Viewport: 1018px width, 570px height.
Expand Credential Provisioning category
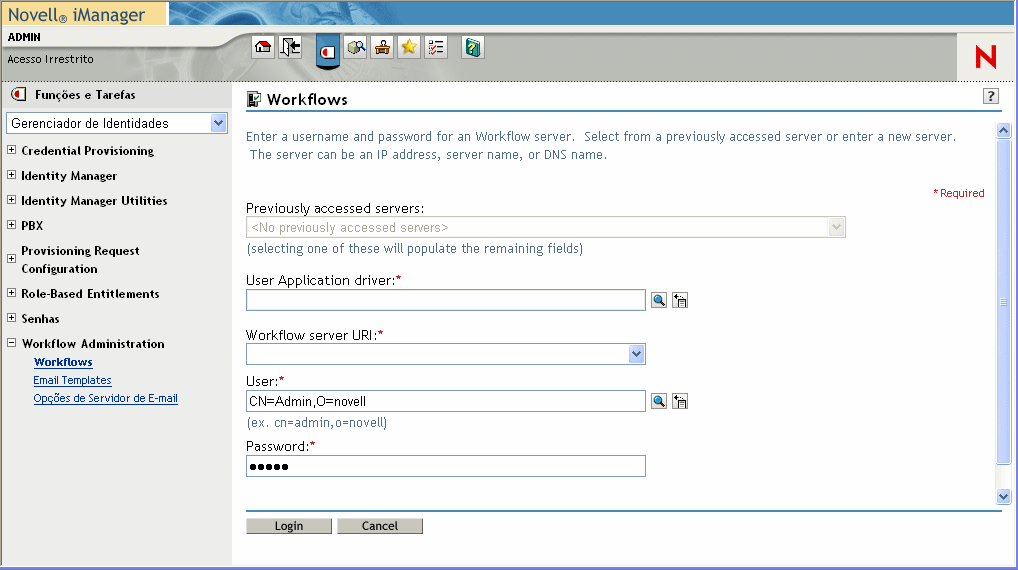[x=11, y=150]
